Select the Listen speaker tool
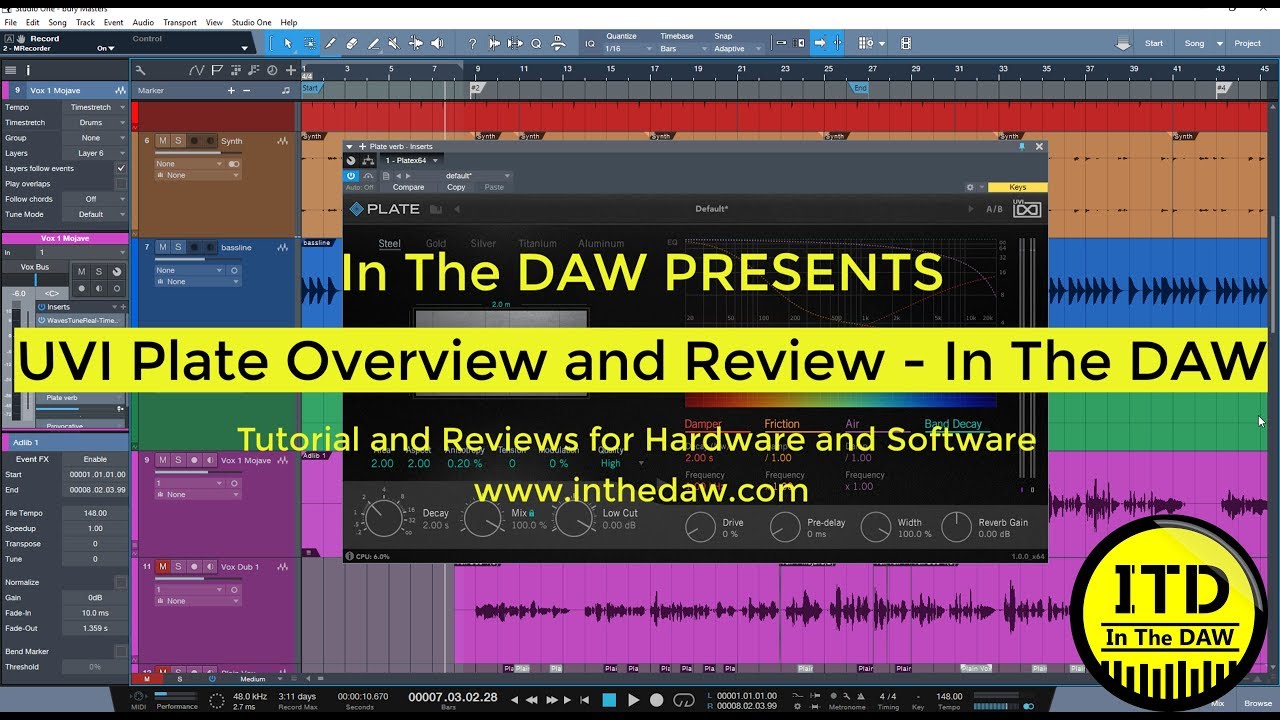The width and height of the screenshot is (1280, 720). [437, 43]
